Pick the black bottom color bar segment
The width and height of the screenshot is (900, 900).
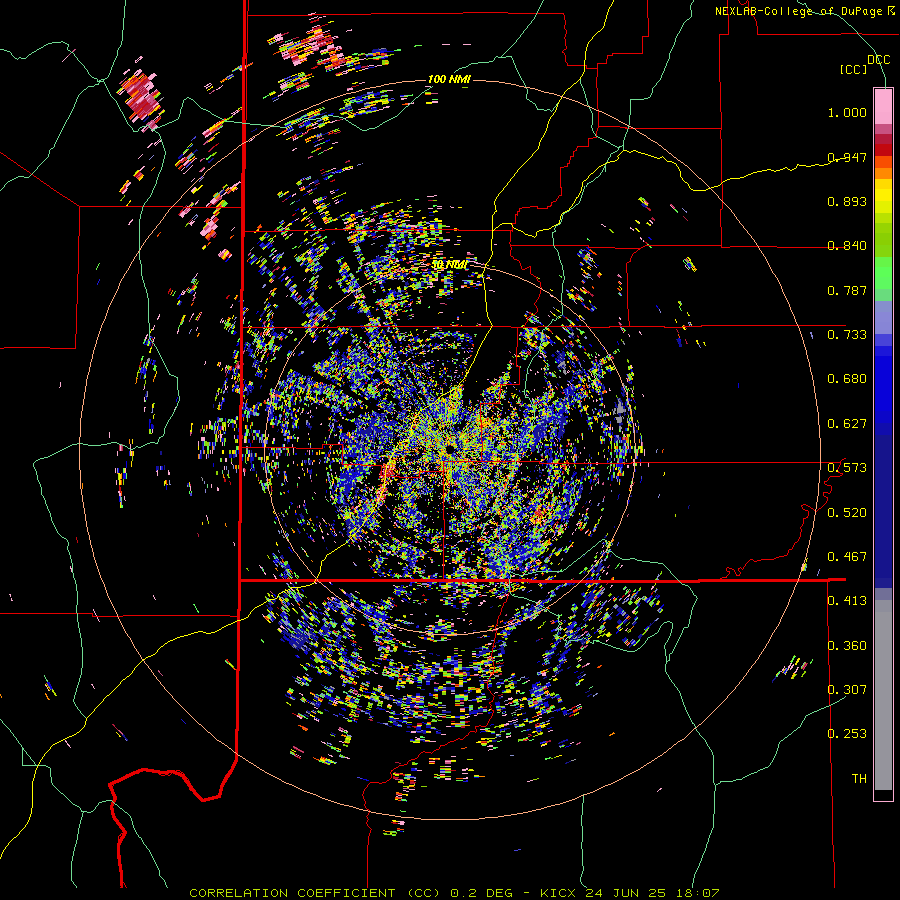(x=883, y=795)
